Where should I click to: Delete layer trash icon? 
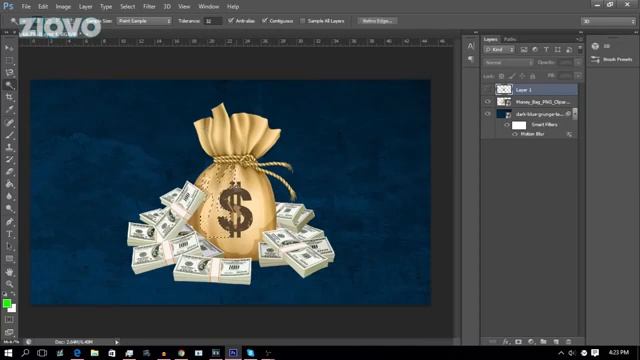[x=569, y=342]
